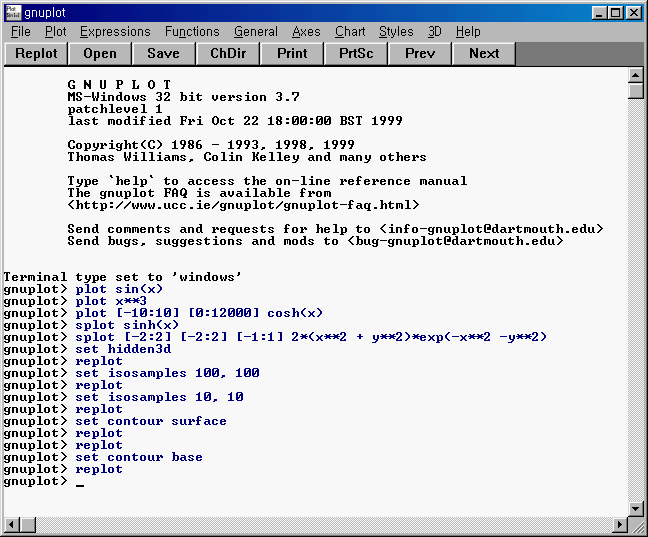Click the vertical scrollbar thumb
This screenshot has width=648, height=537.
click(x=636, y=91)
